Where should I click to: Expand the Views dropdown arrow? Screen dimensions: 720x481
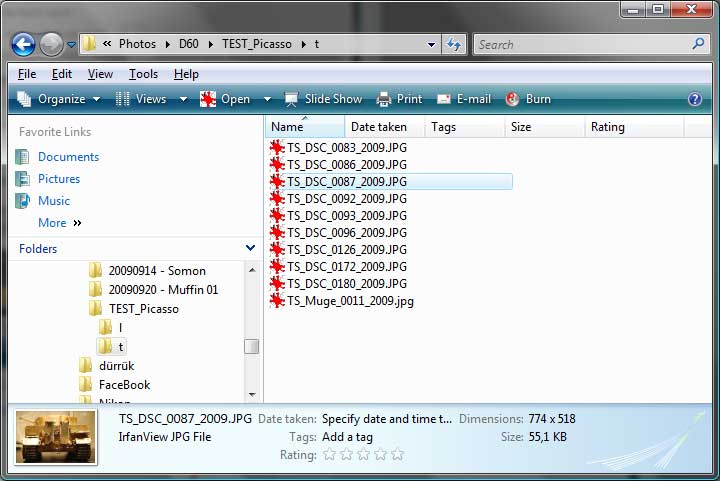coord(183,99)
